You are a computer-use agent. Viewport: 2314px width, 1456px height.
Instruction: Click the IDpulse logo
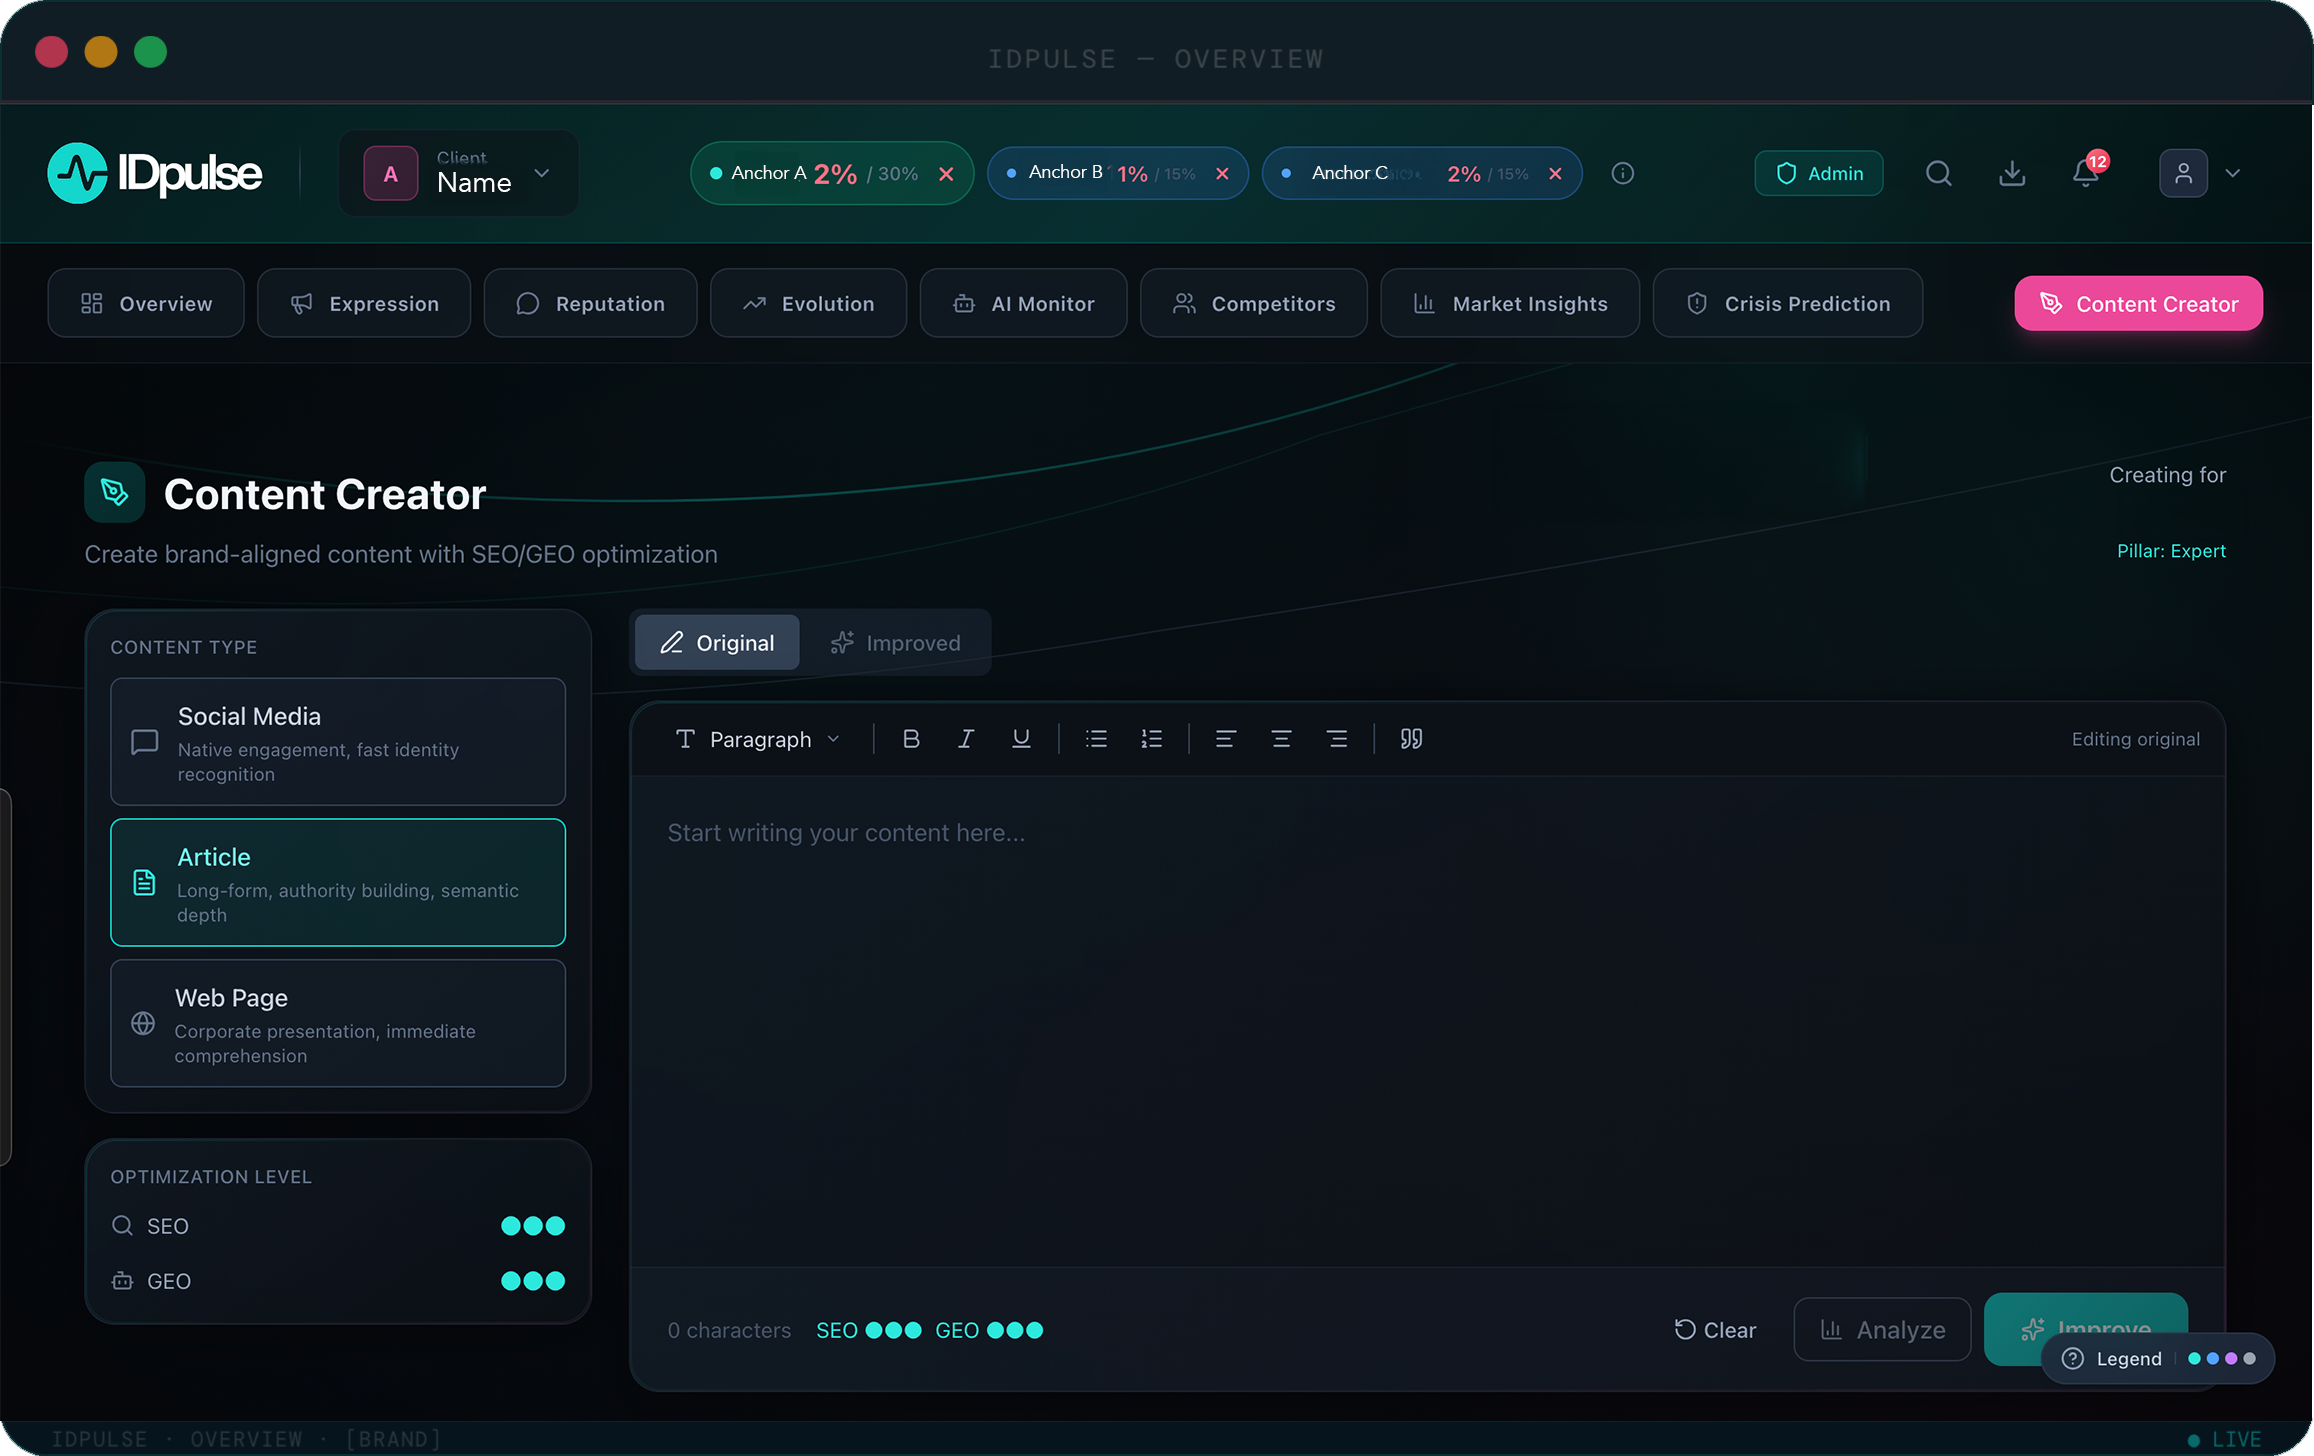click(x=155, y=173)
